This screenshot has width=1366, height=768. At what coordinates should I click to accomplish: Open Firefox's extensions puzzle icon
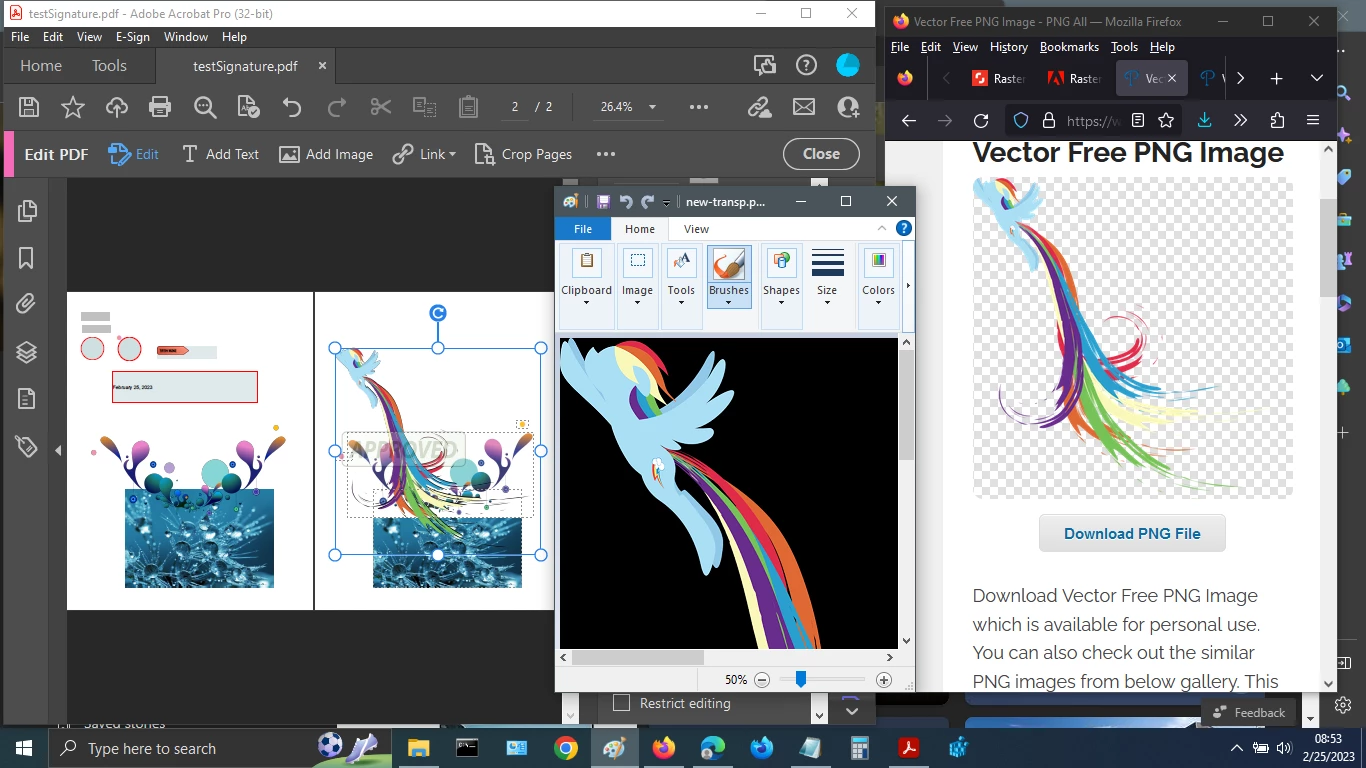click(x=1277, y=121)
